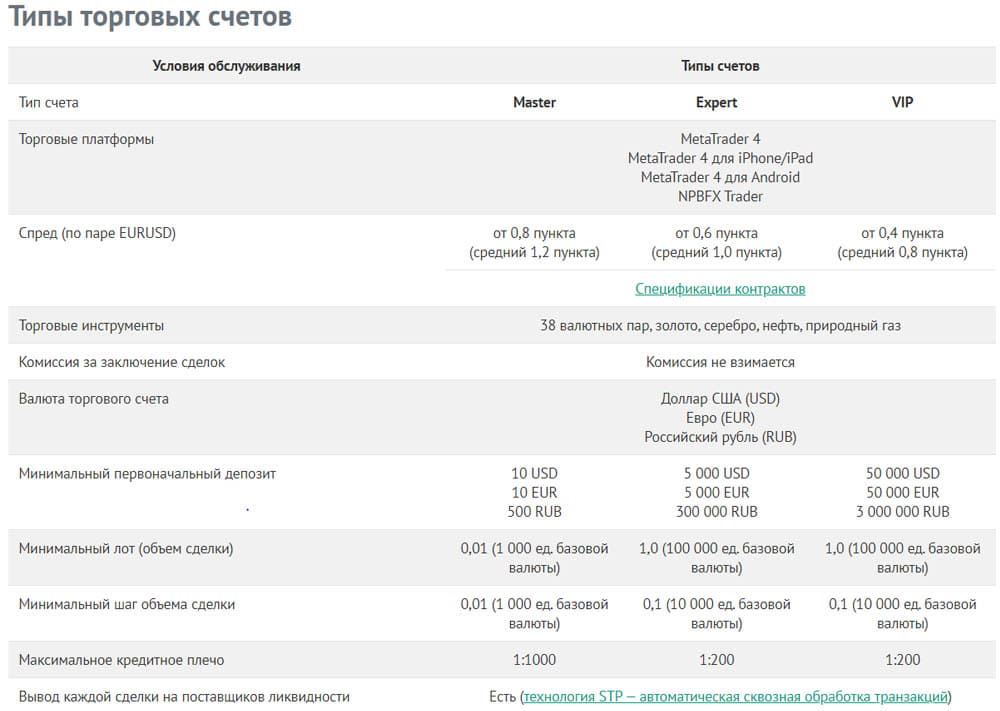This screenshot has height=711, width=1000.
Task: Click the Master account column header
Action: tap(534, 102)
